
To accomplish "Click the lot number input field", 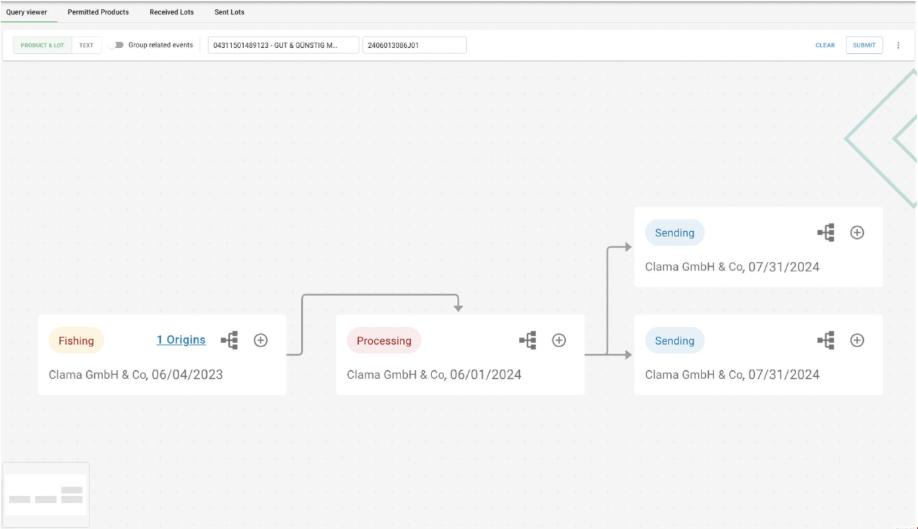I will tap(414, 45).
